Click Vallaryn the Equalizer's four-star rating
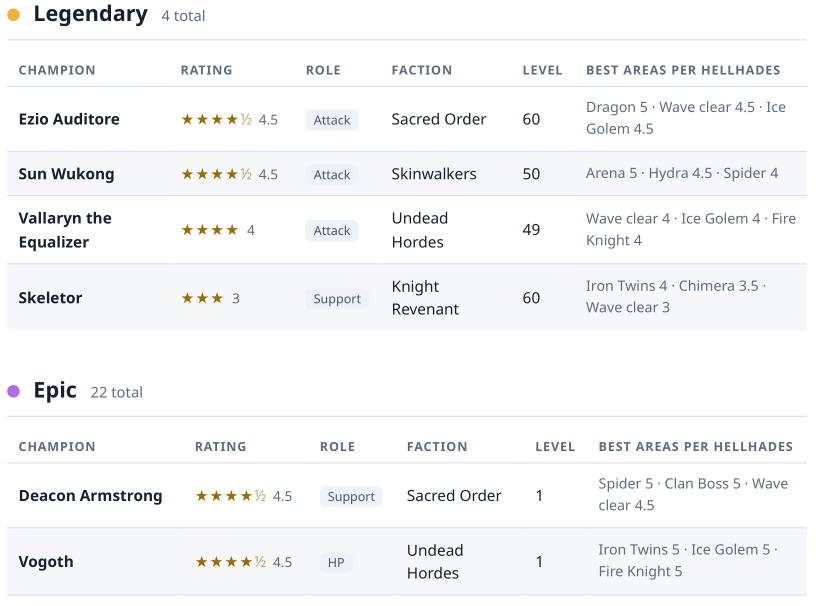Screen dimensions: 816x606 click(x=218, y=230)
